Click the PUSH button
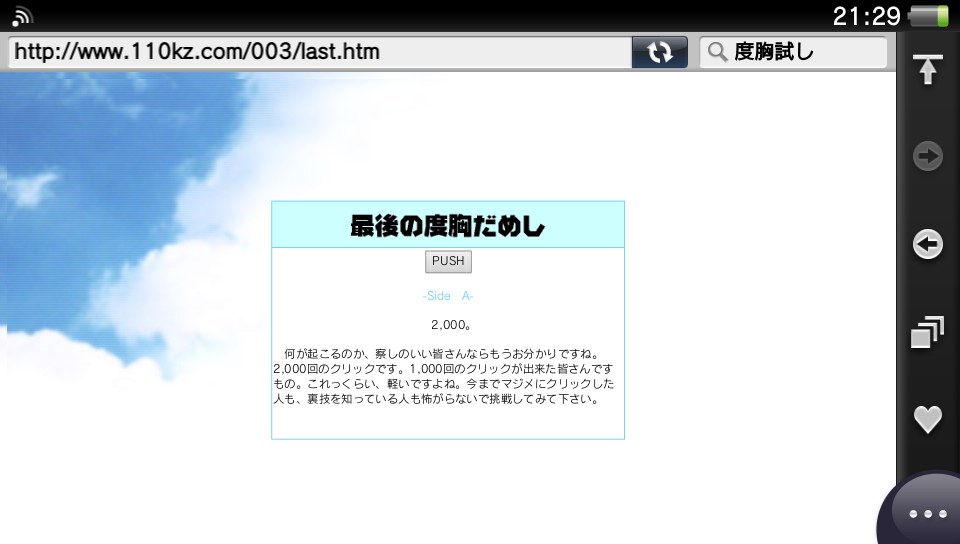Viewport: 960px width, 544px height. tap(448, 261)
